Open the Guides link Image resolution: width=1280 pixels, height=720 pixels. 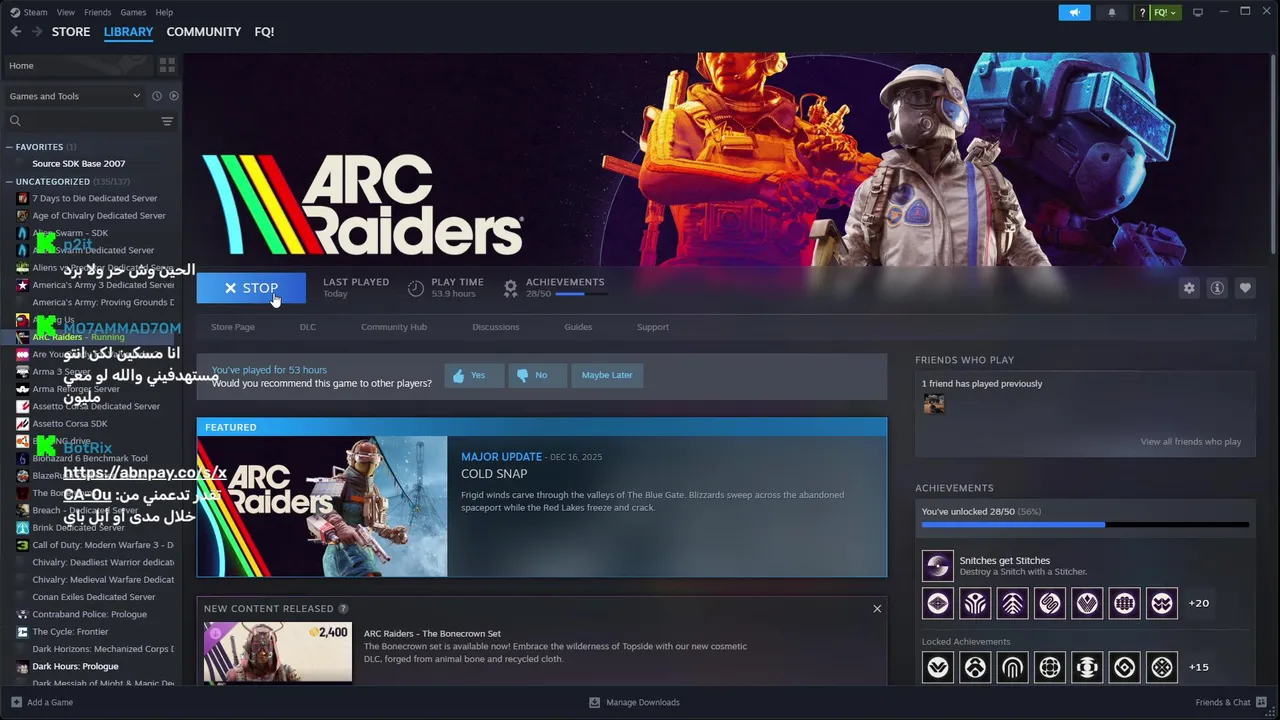pos(578,327)
